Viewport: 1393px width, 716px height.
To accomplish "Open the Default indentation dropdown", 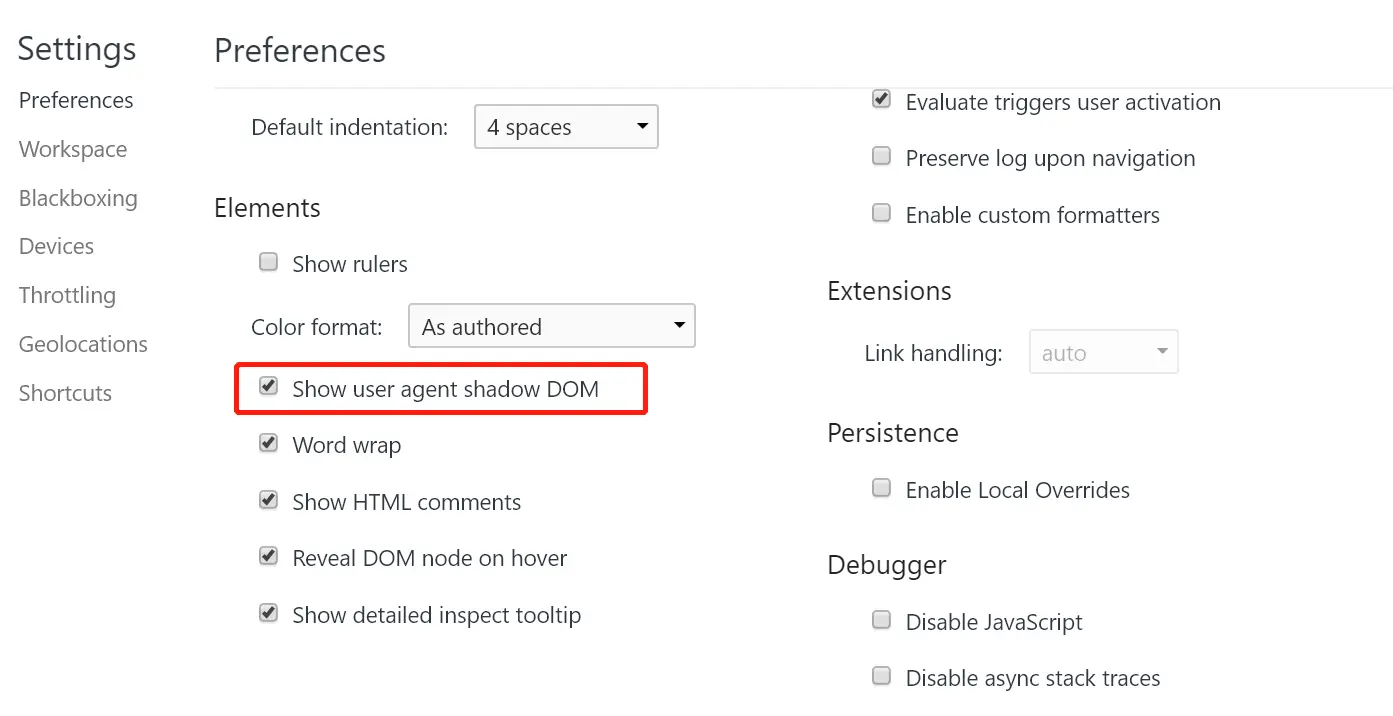I will coord(566,127).
